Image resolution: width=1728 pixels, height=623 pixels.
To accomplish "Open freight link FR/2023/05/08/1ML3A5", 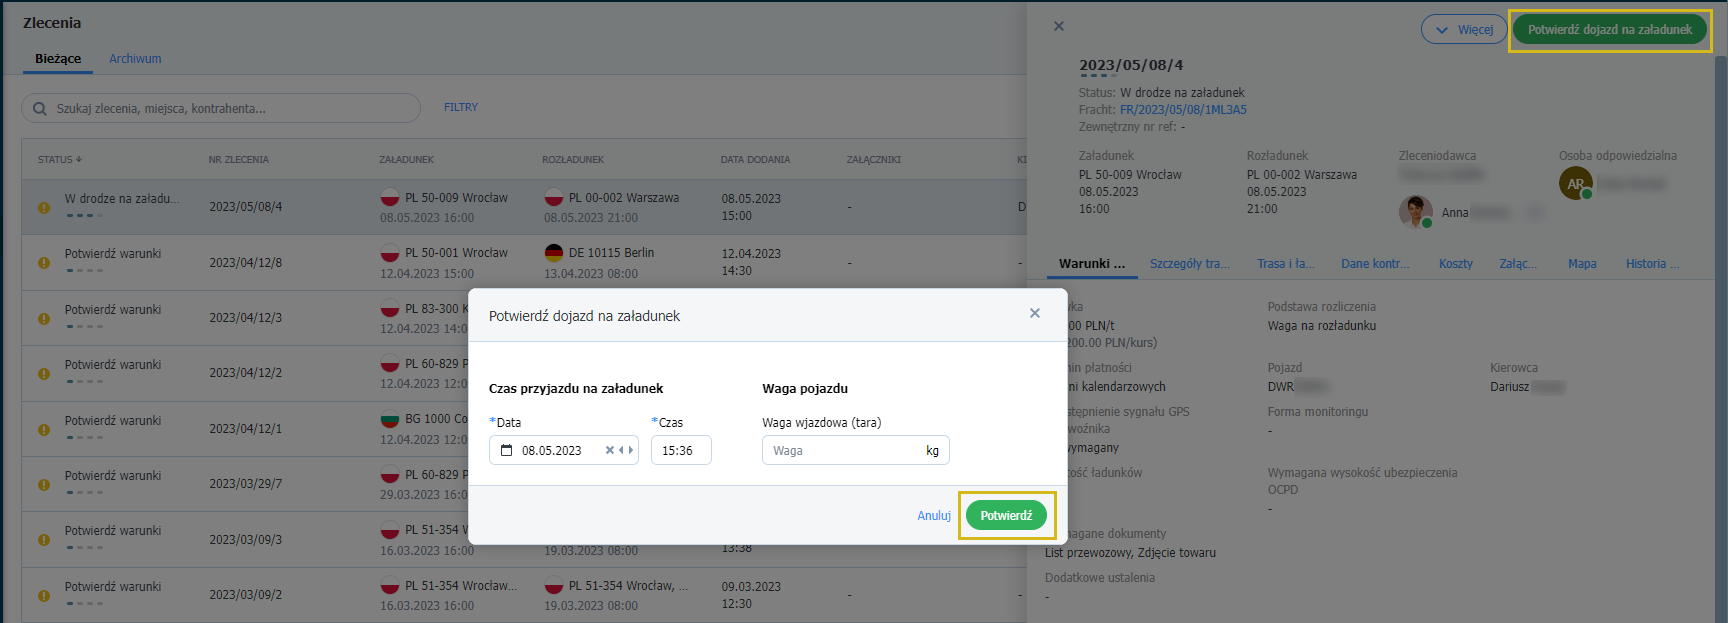I will pos(1183,110).
